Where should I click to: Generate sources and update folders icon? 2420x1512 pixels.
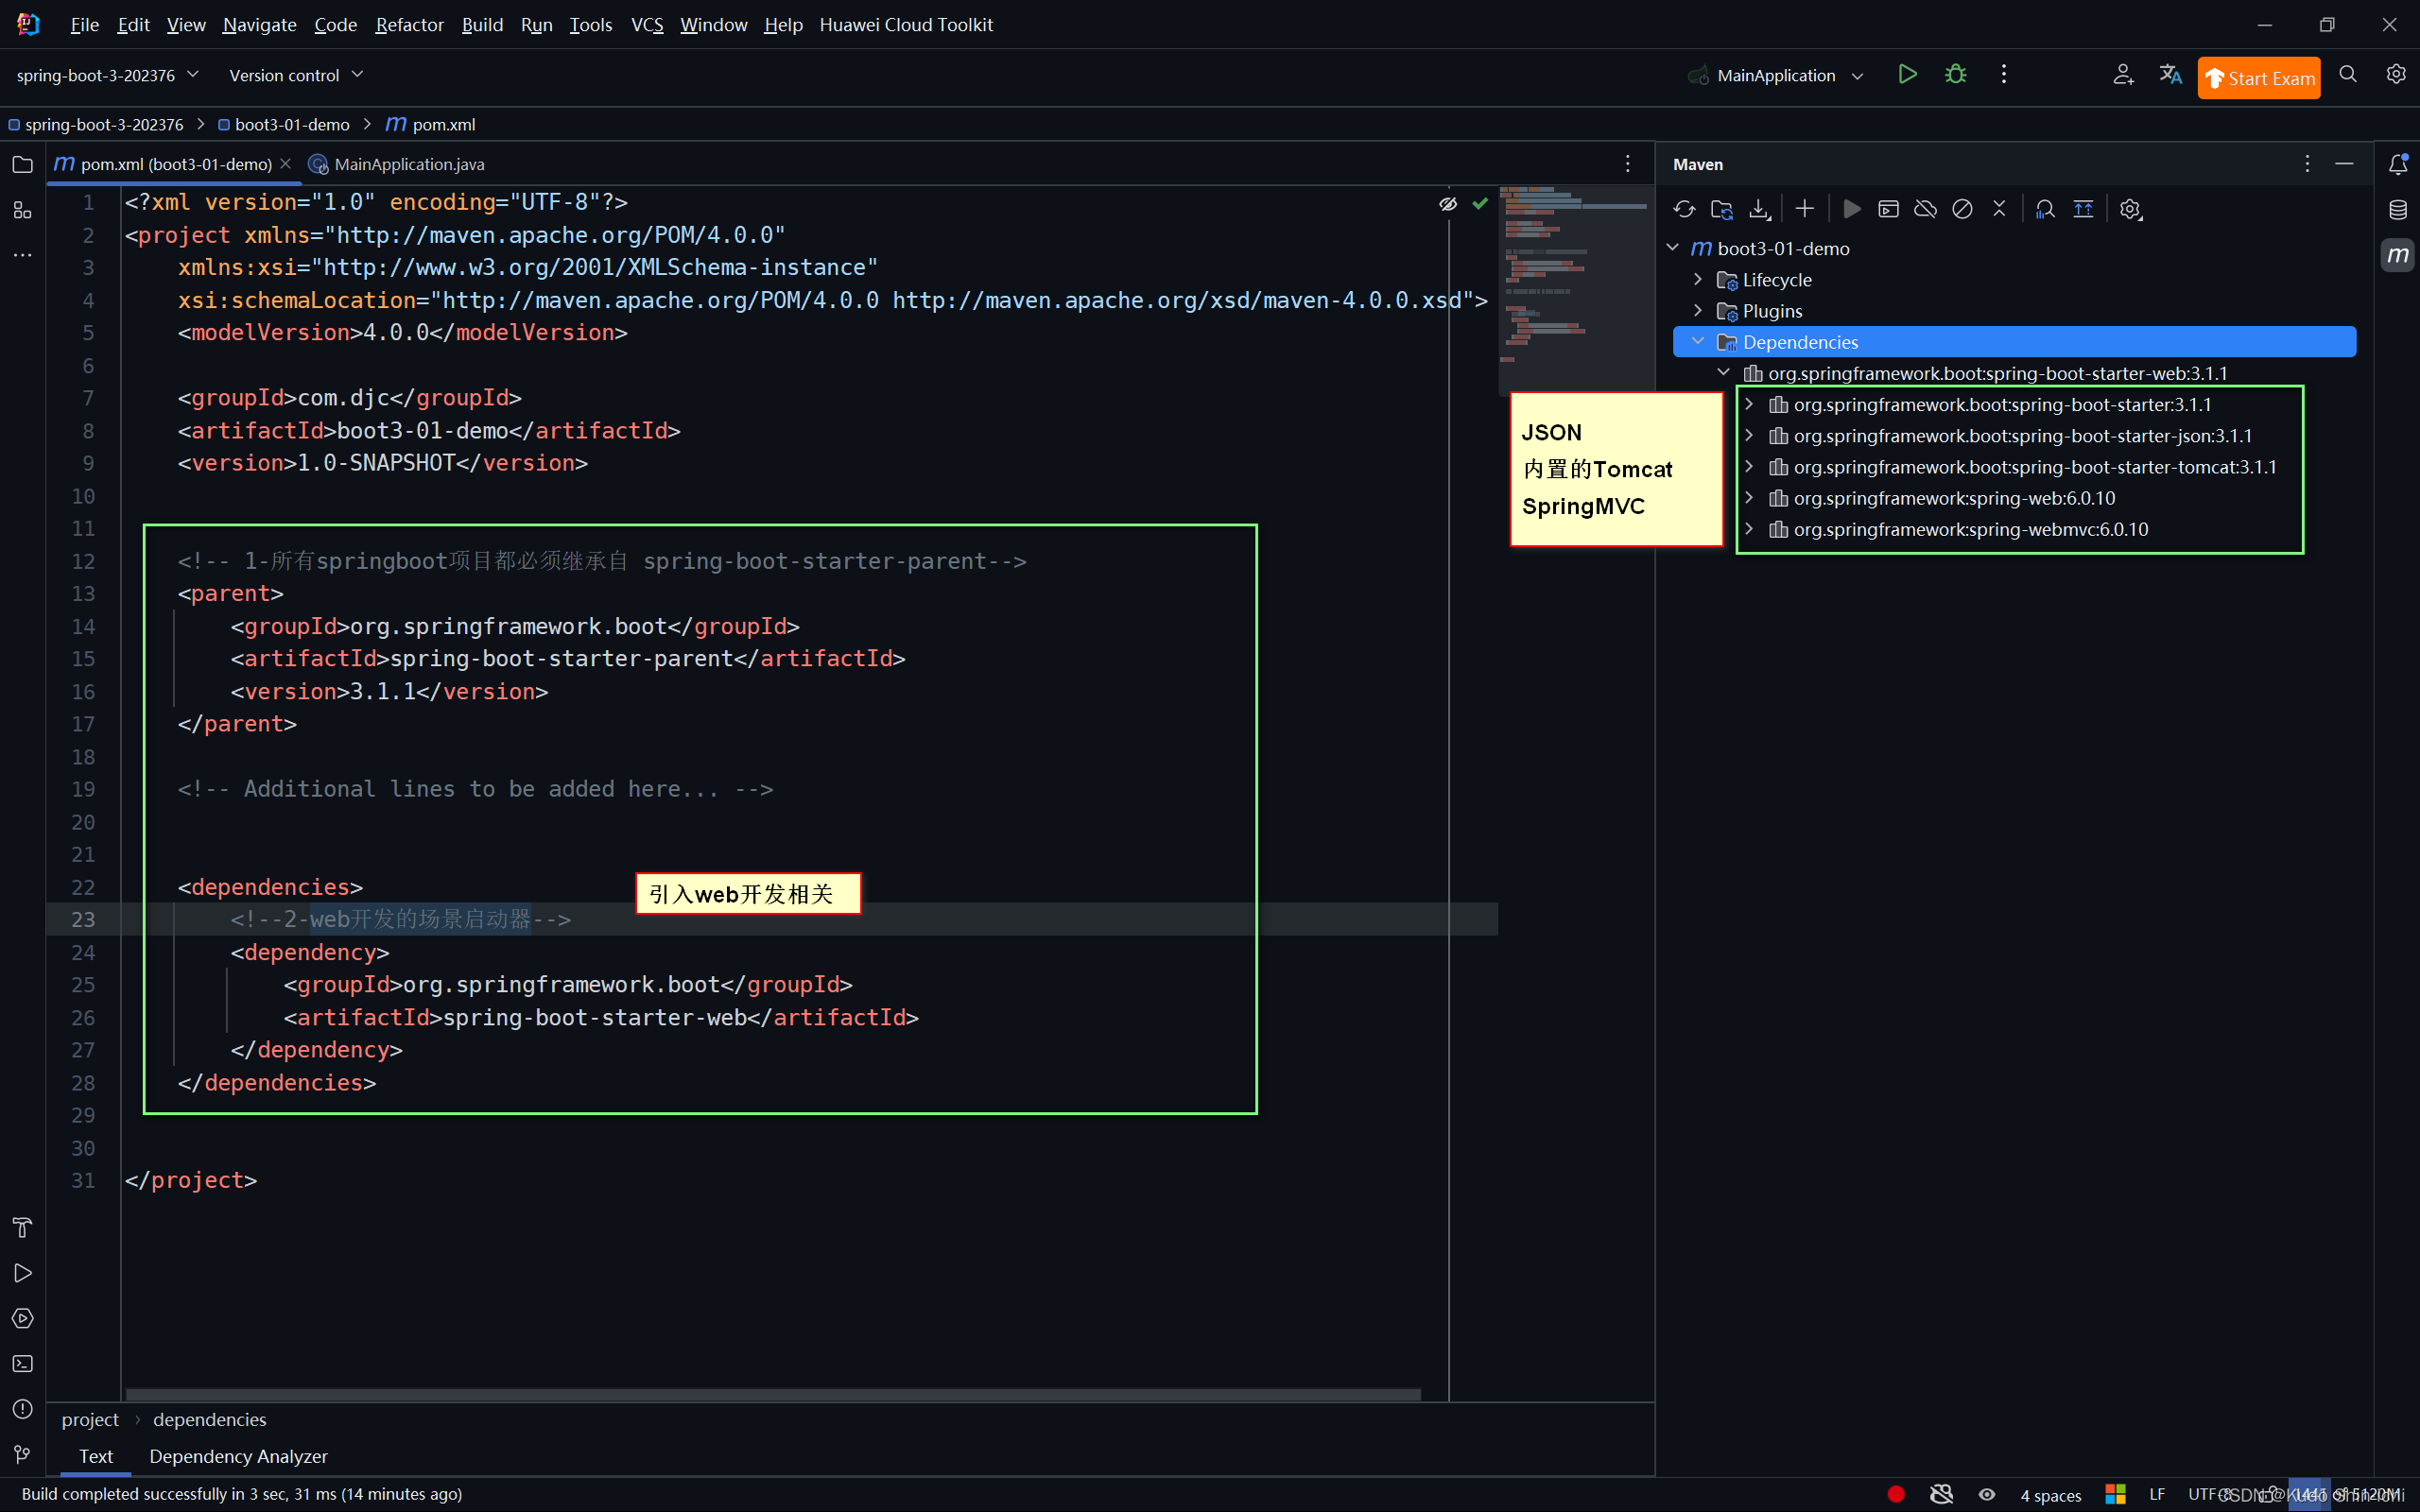click(x=1721, y=209)
